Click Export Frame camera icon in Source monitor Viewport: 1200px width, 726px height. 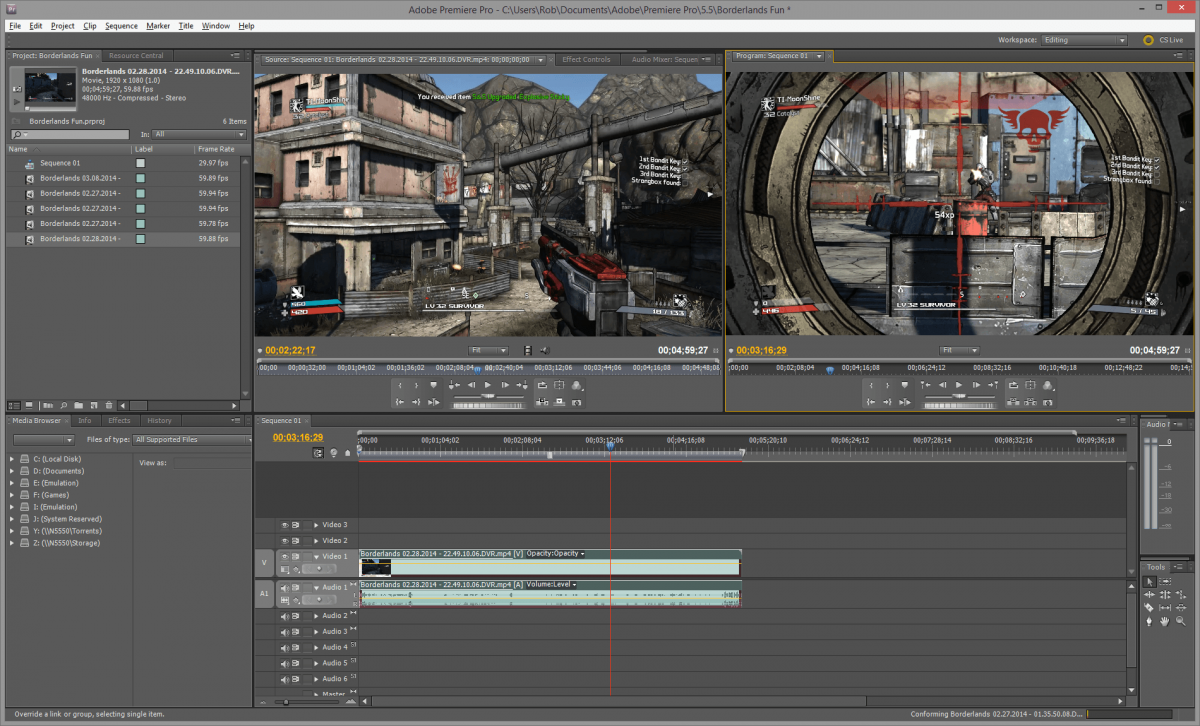click(x=576, y=402)
